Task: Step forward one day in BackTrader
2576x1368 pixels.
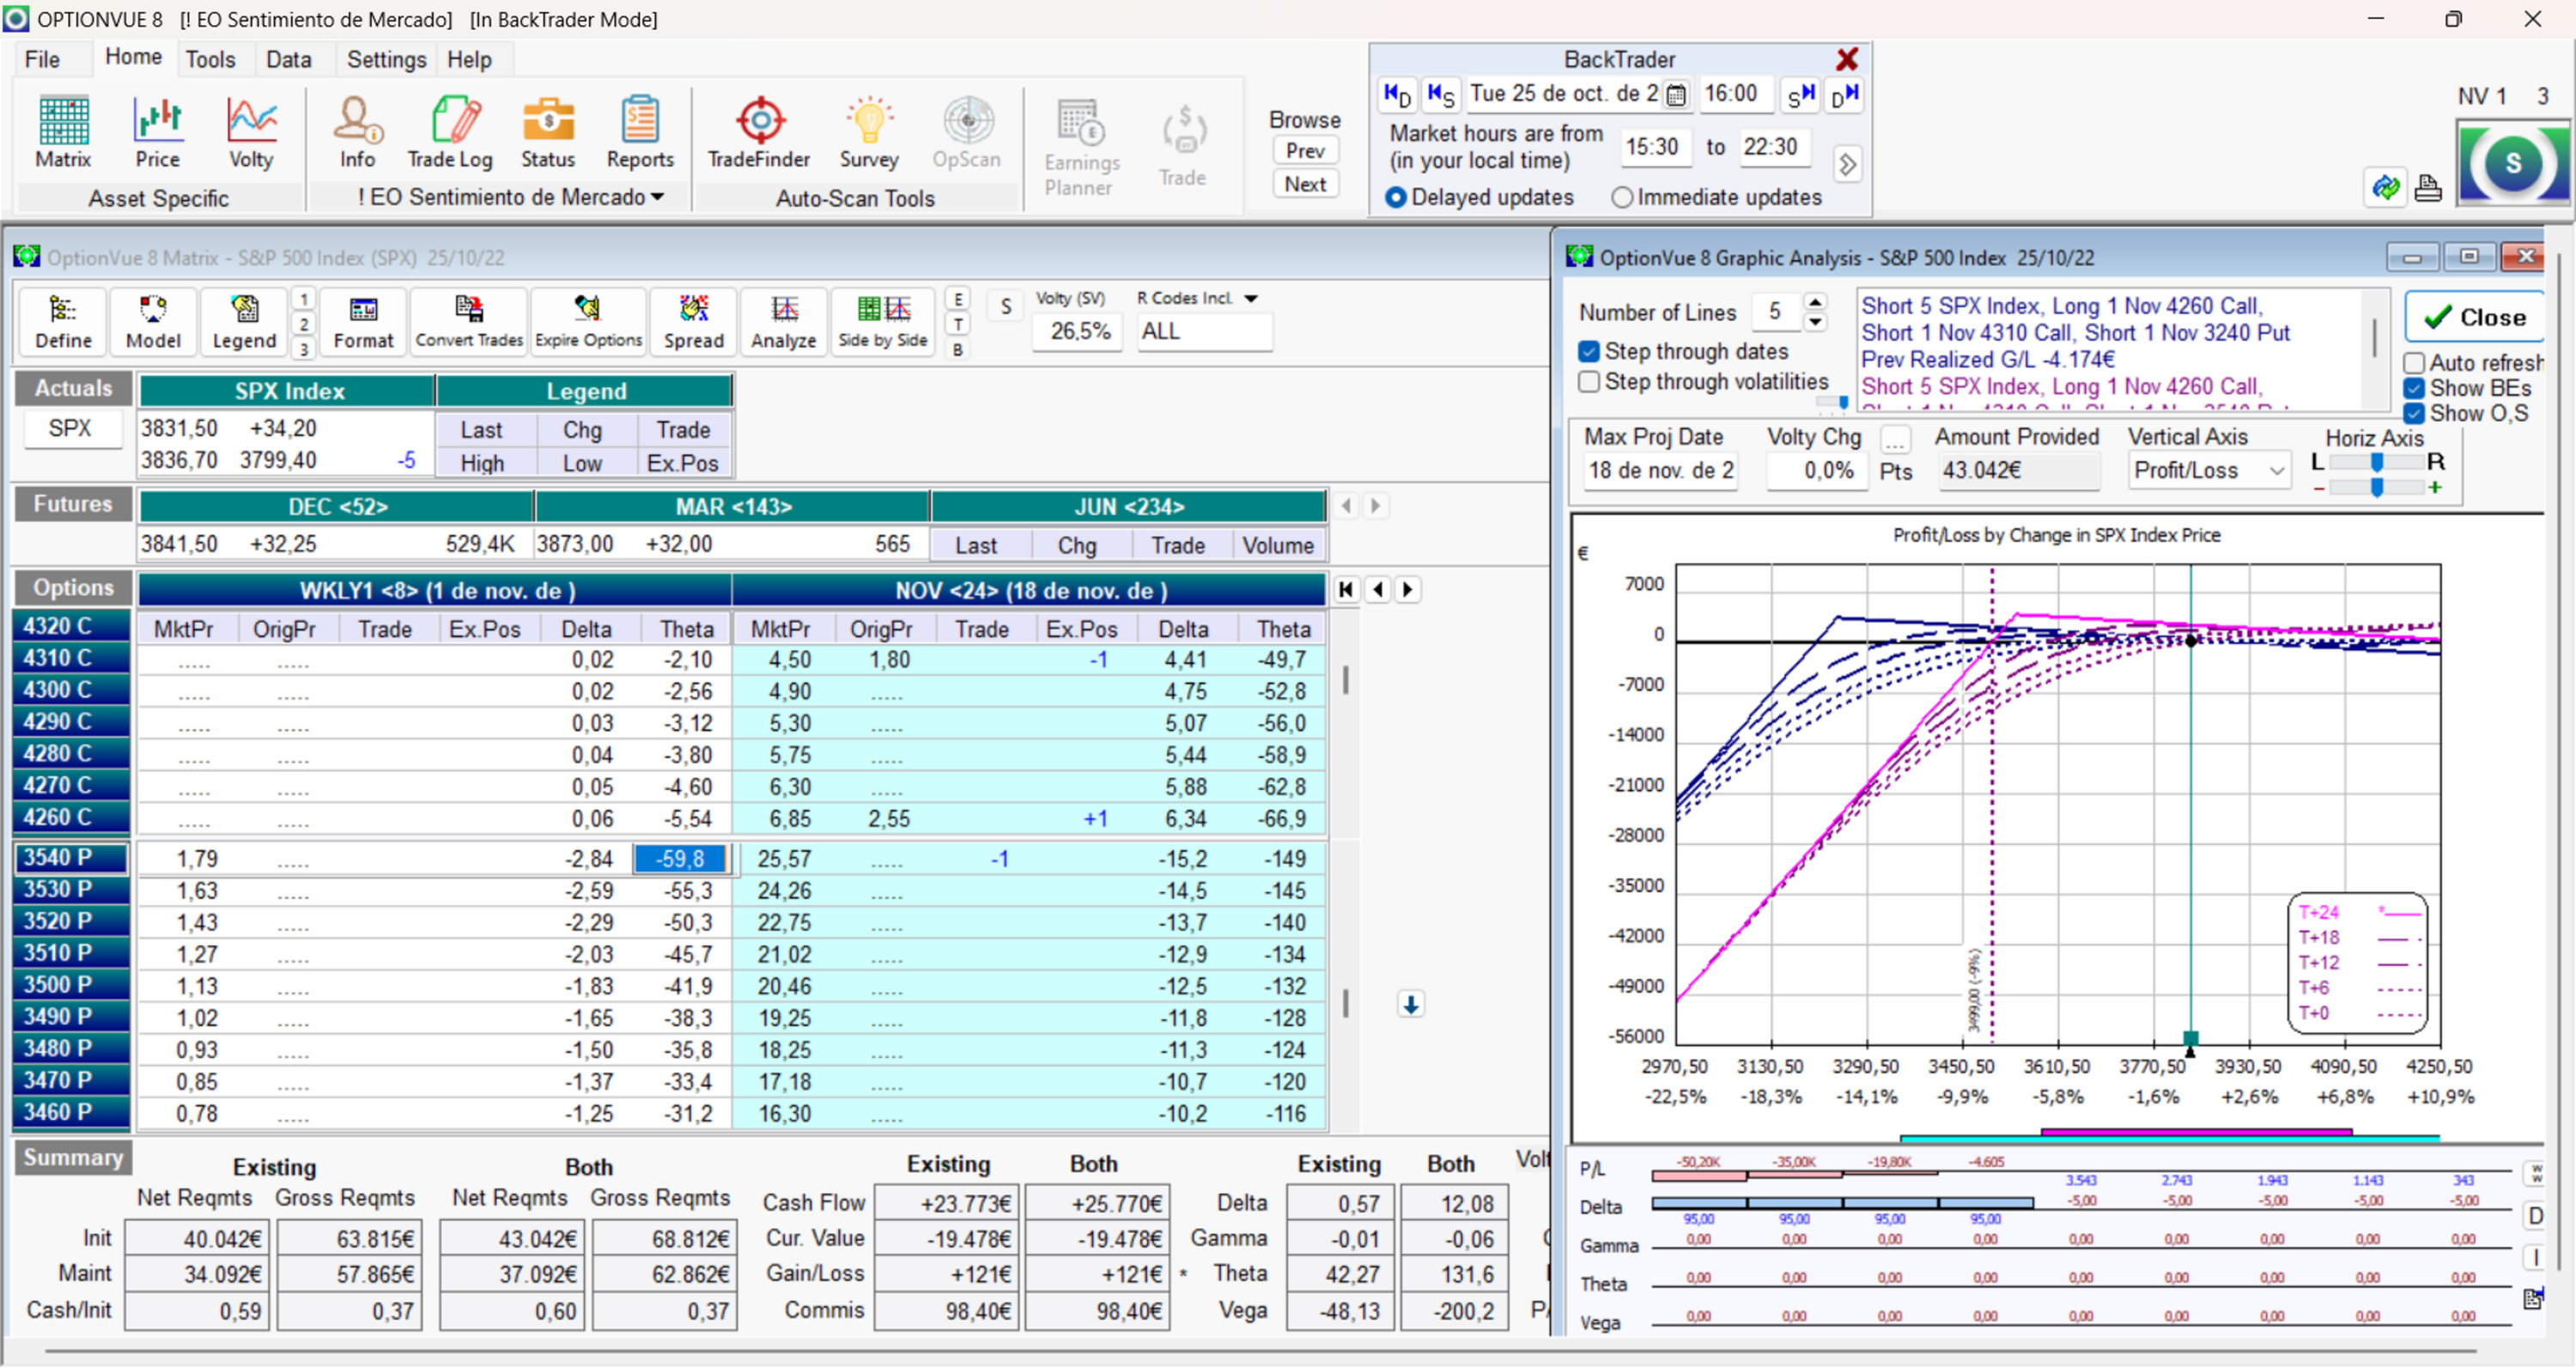Action: tap(1845, 94)
